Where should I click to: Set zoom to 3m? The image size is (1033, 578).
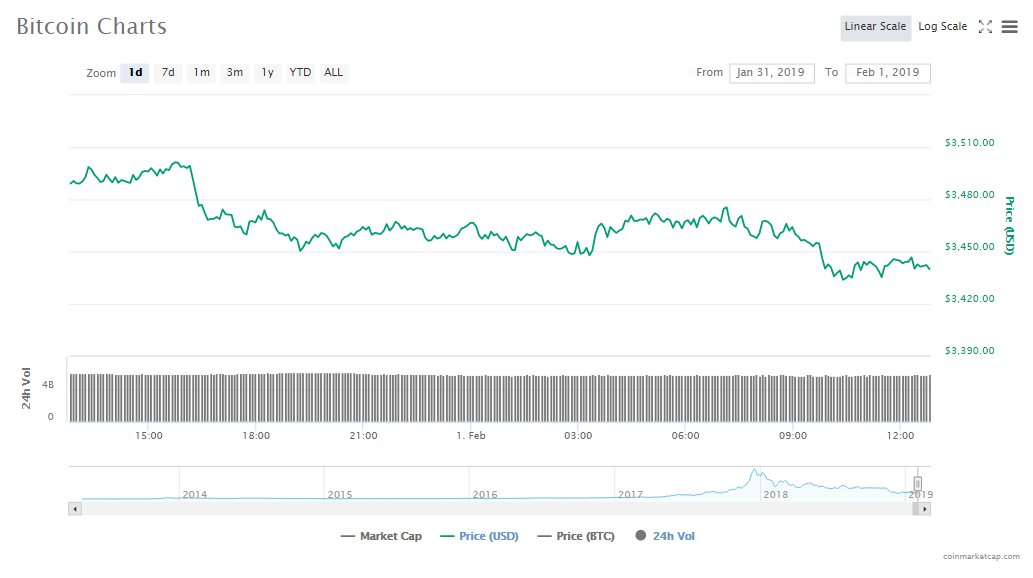point(234,73)
